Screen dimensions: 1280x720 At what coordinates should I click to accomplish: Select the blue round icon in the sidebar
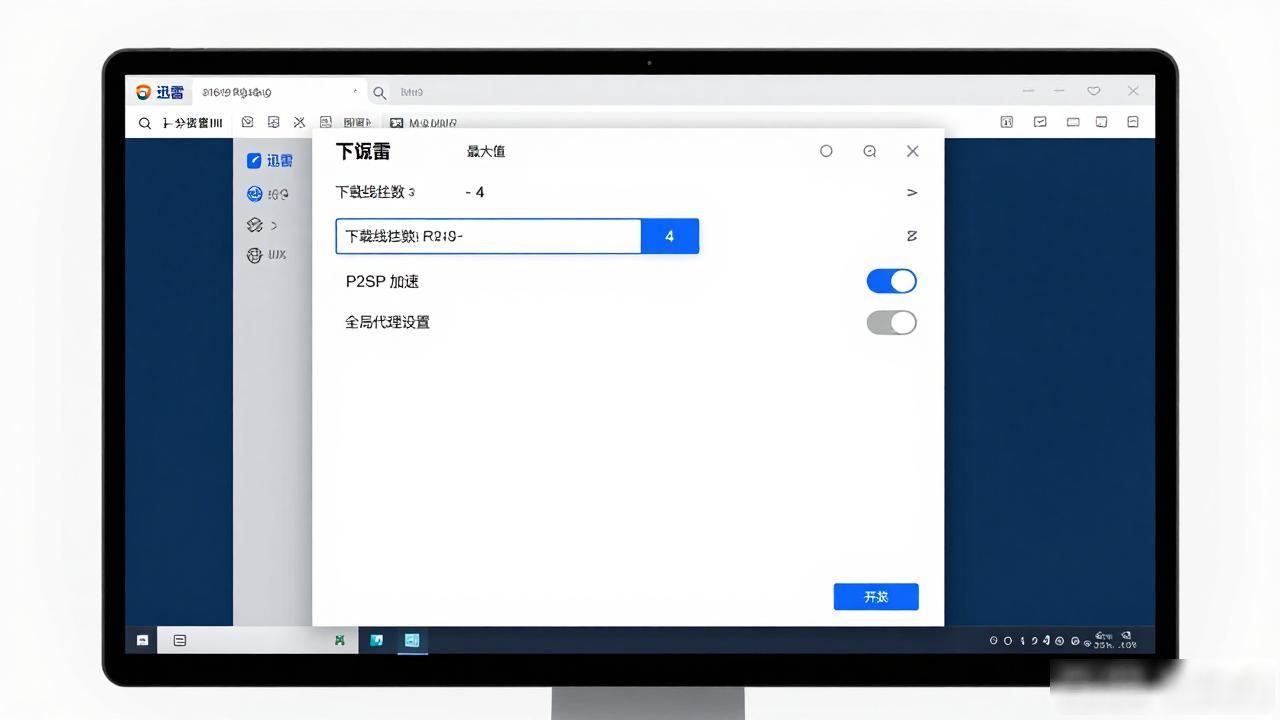(254, 194)
